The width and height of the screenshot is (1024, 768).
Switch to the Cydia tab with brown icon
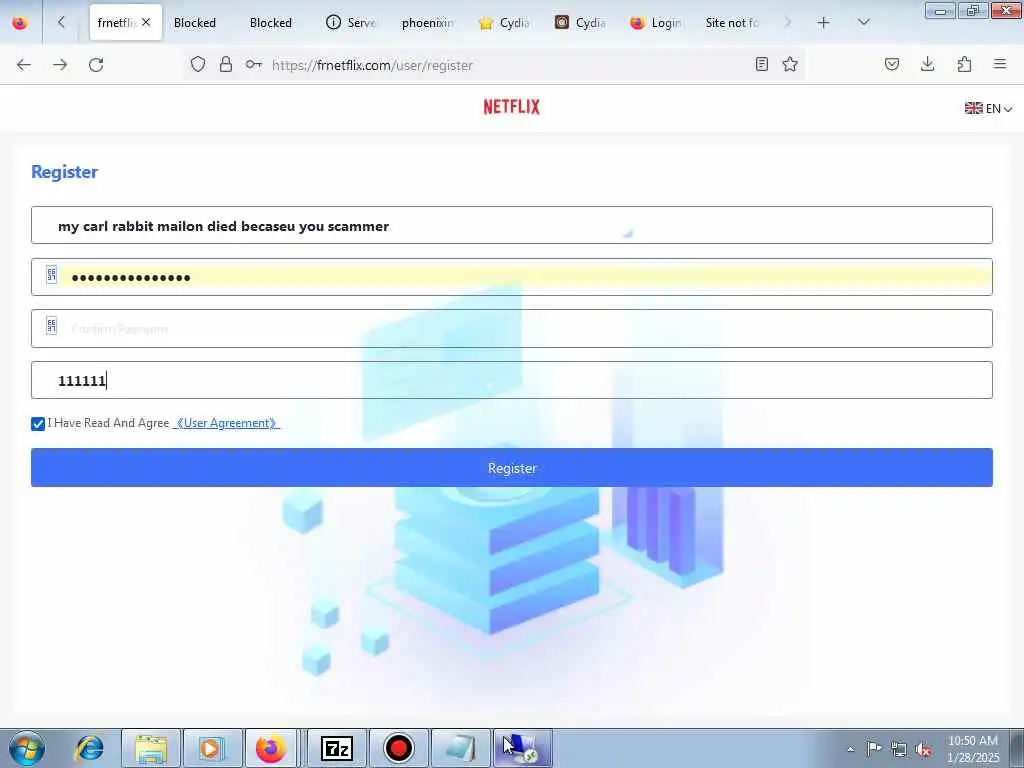(580, 23)
